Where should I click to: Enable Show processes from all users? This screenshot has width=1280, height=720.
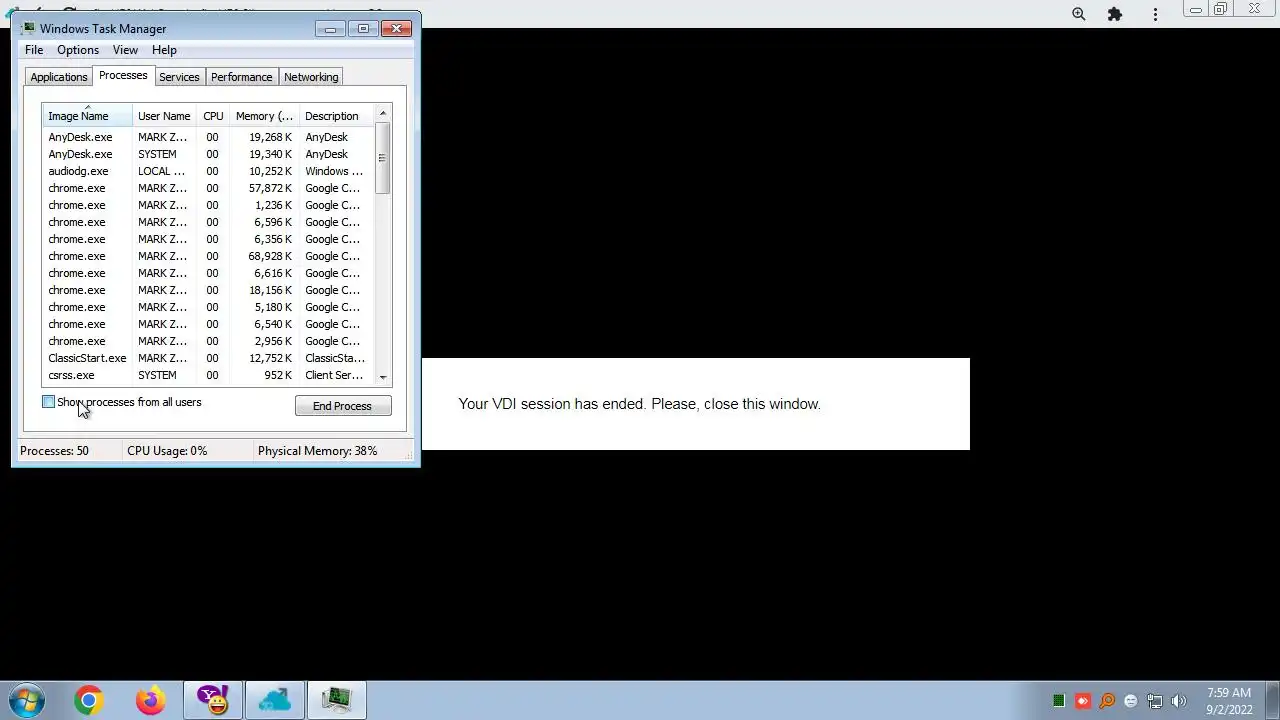click(48, 402)
